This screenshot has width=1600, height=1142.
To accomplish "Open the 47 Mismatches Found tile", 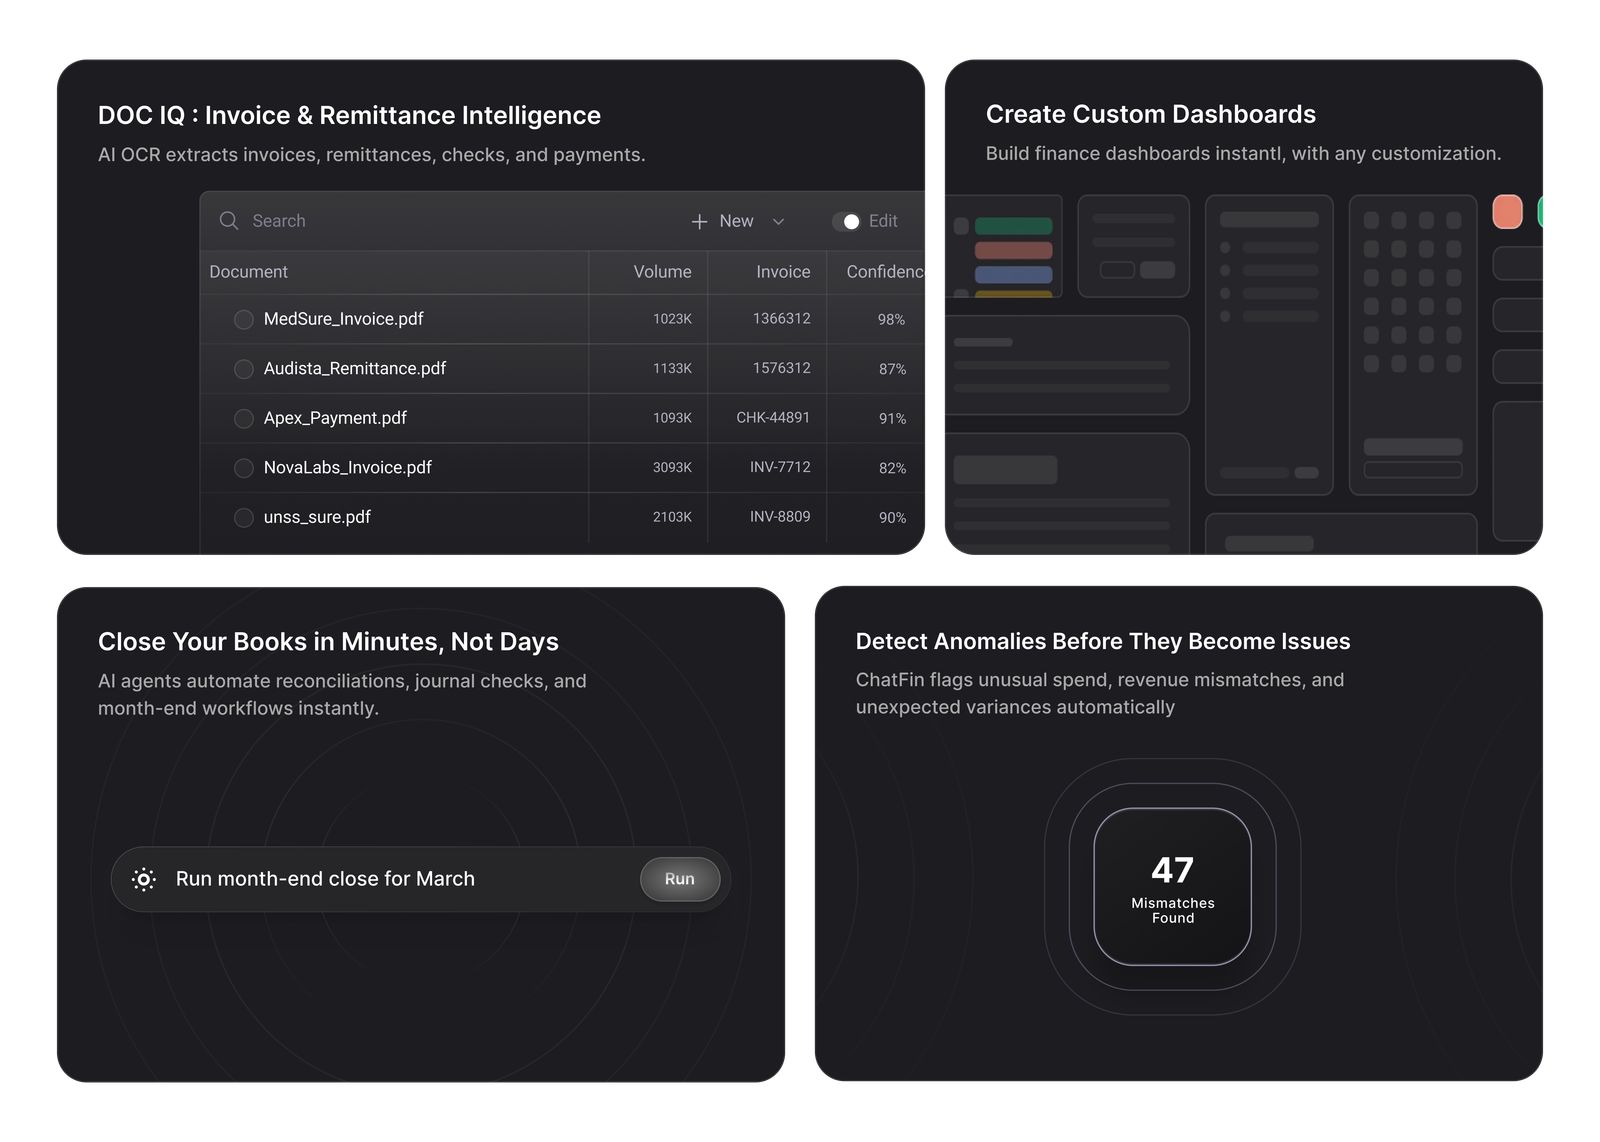I will 1172,886.
